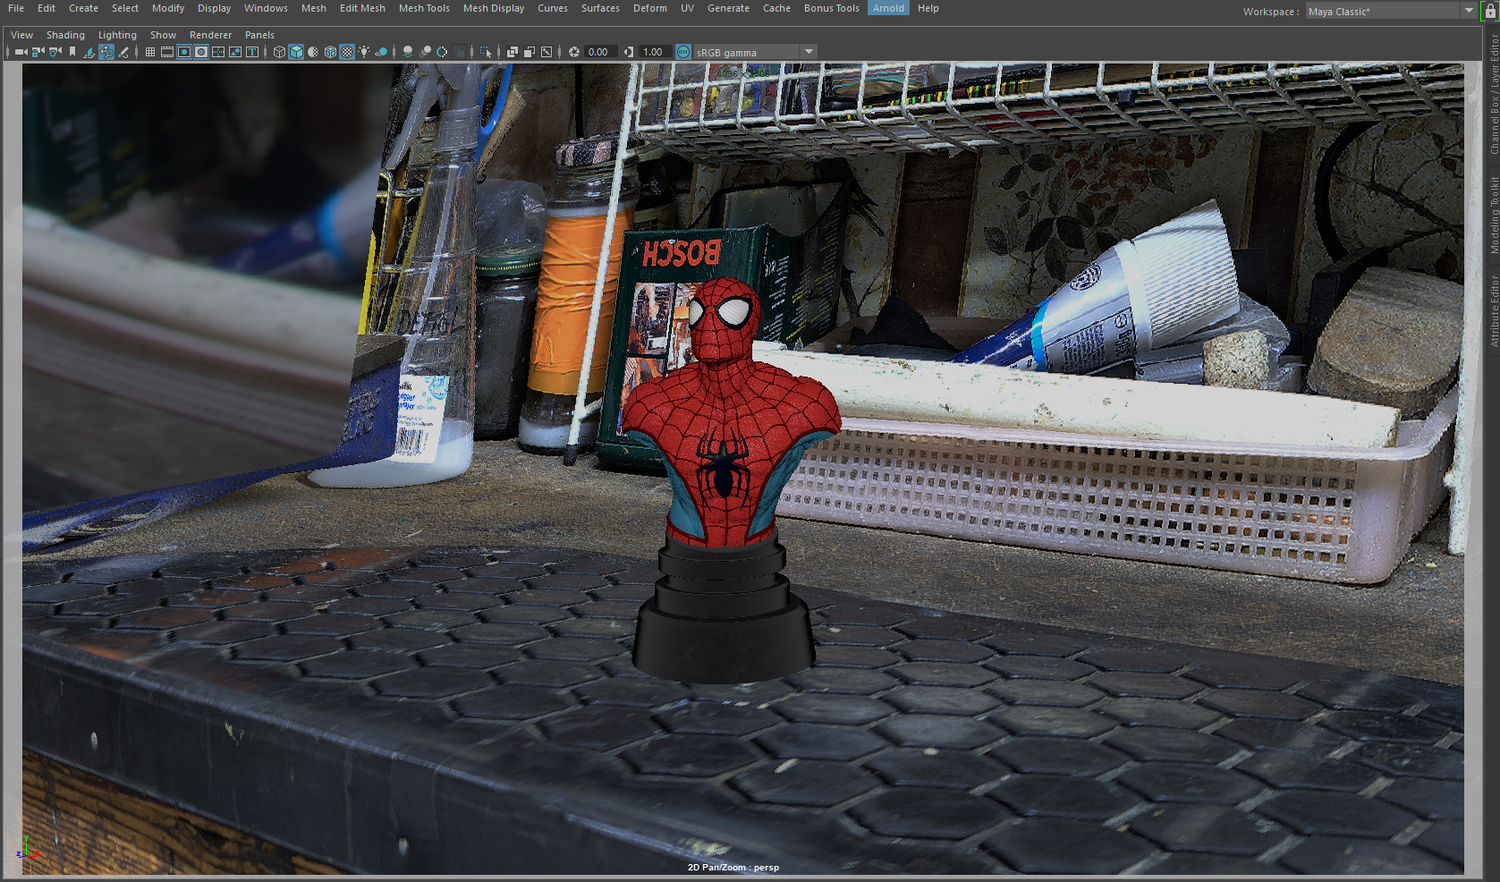Toggle Use All Lights bulb icon
The width and height of the screenshot is (1500, 882).
[364, 52]
